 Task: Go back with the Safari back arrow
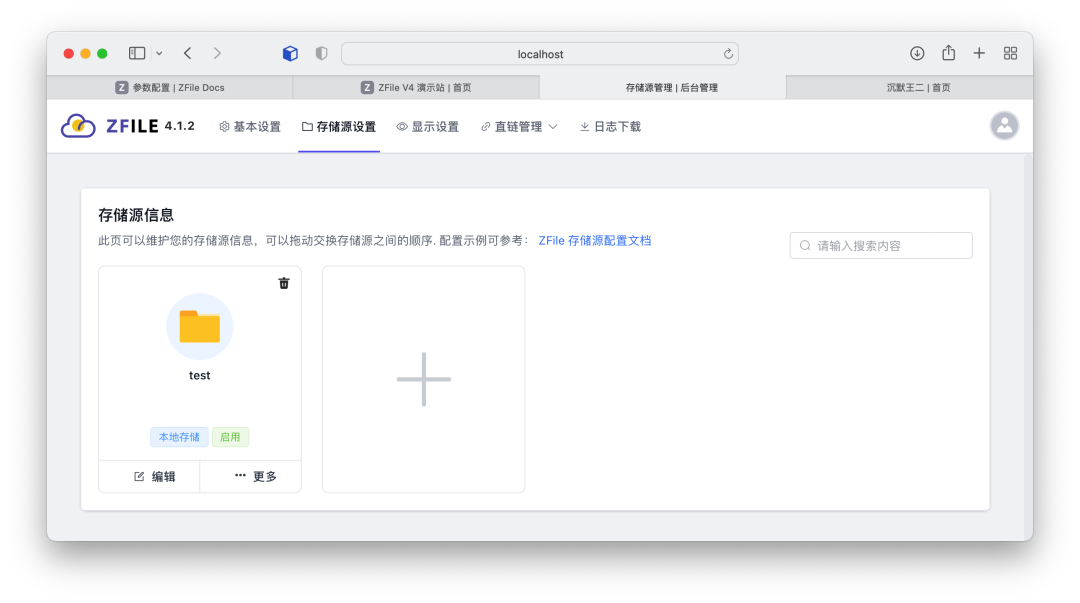click(x=187, y=53)
